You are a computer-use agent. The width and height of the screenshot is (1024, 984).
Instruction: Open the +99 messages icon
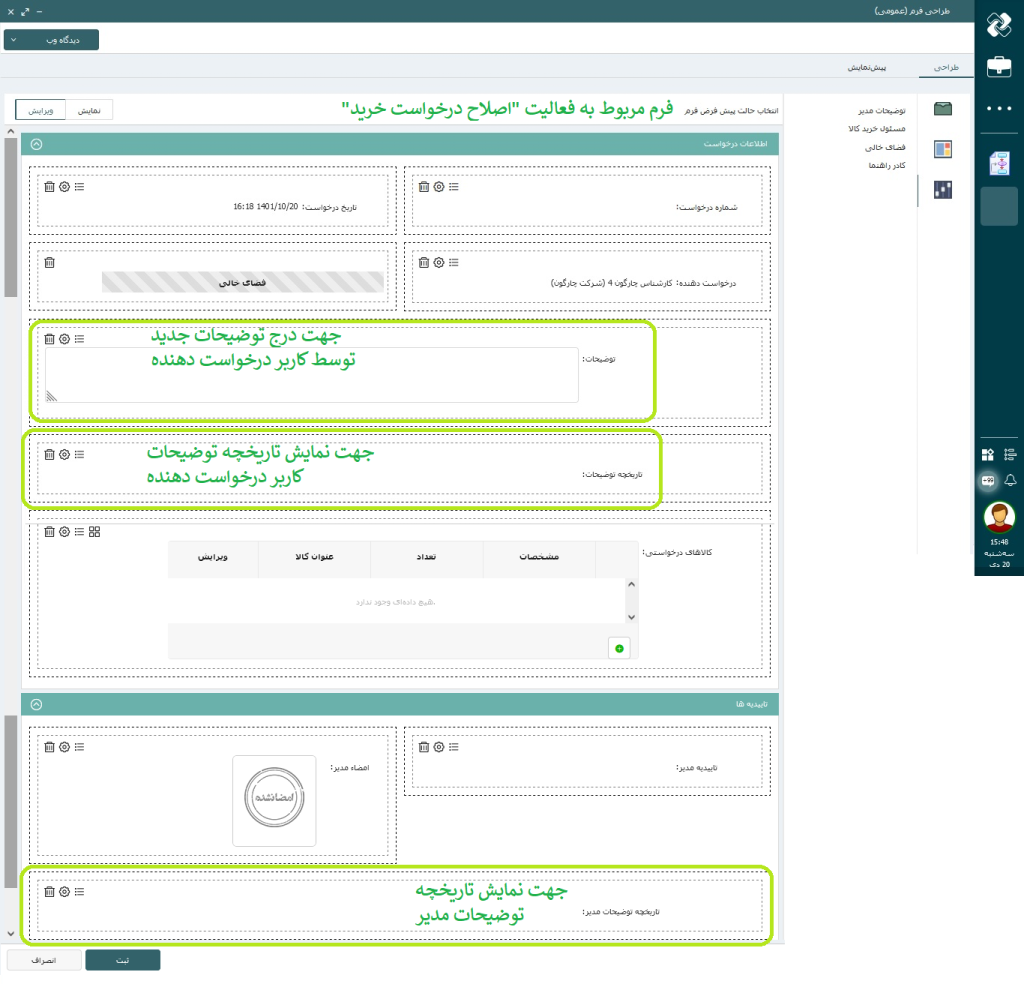pyautogui.click(x=988, y=481)
